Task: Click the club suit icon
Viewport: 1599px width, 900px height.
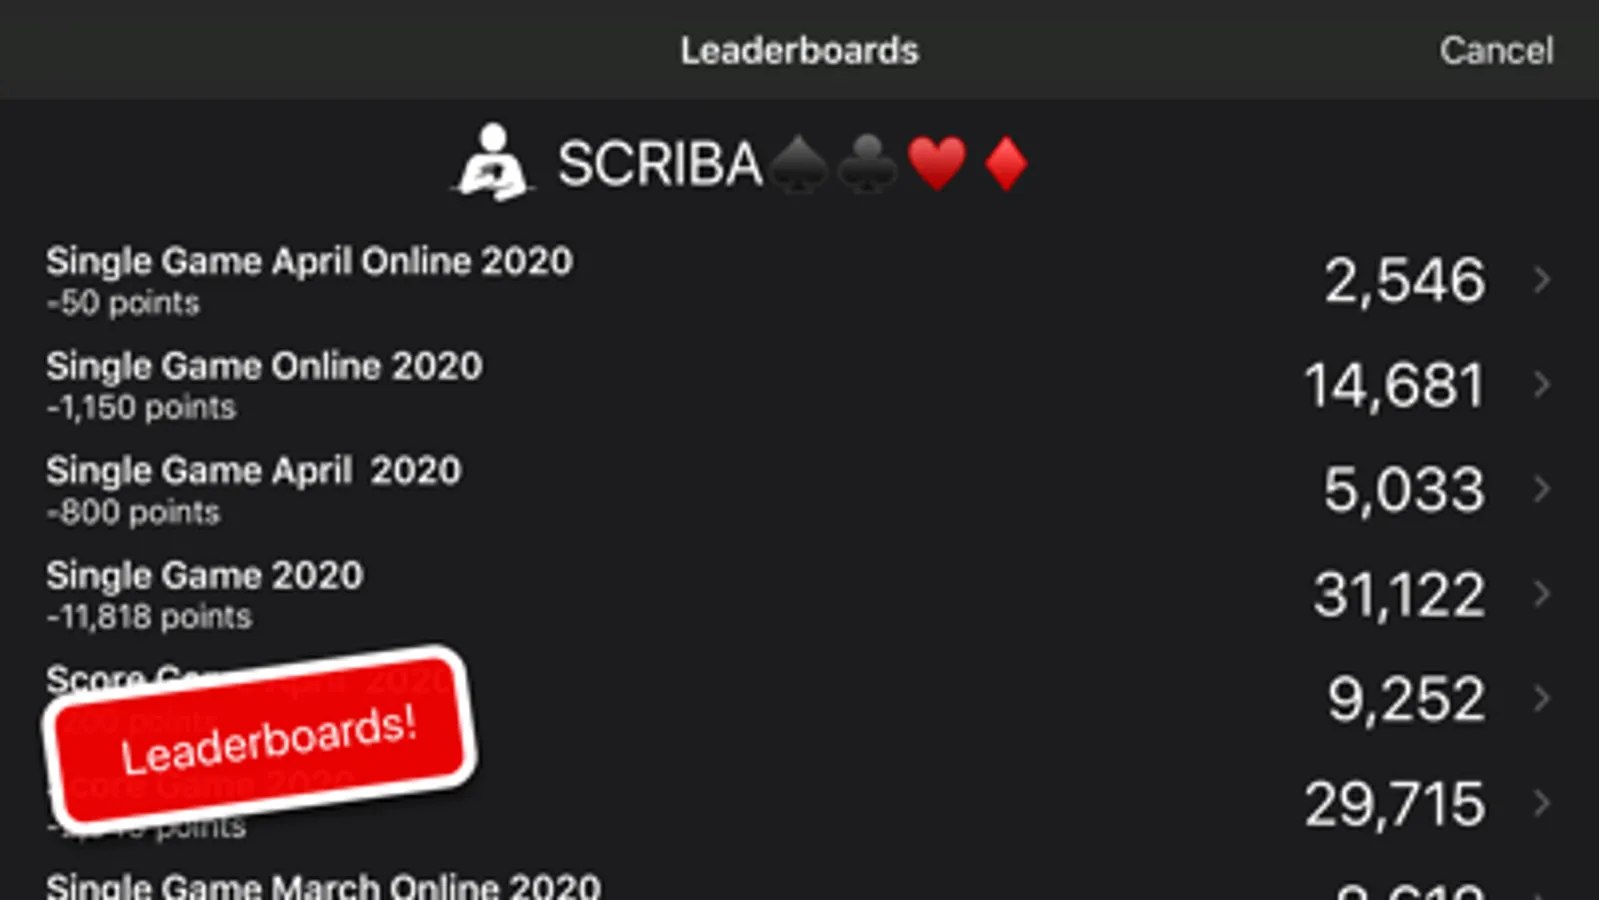Action: [x=868, y=164]
